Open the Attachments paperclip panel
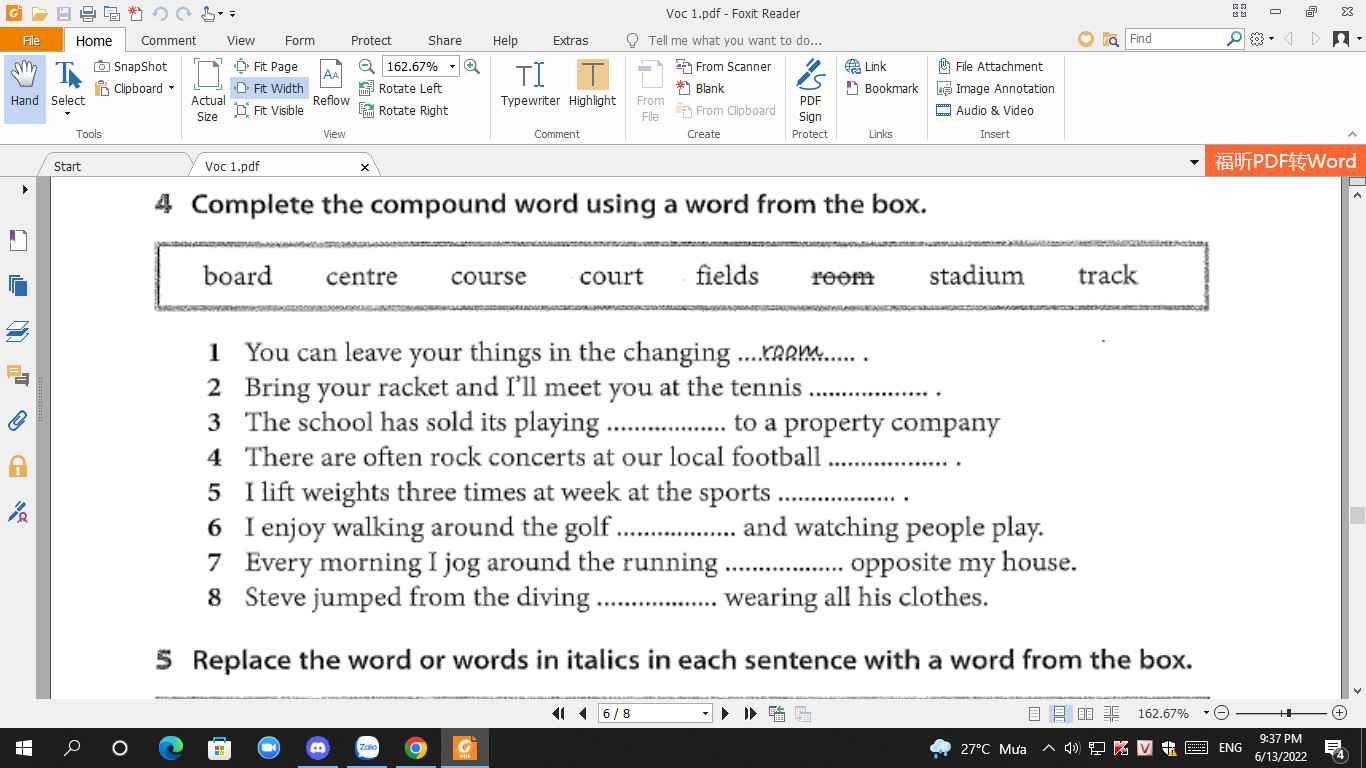 18,421
